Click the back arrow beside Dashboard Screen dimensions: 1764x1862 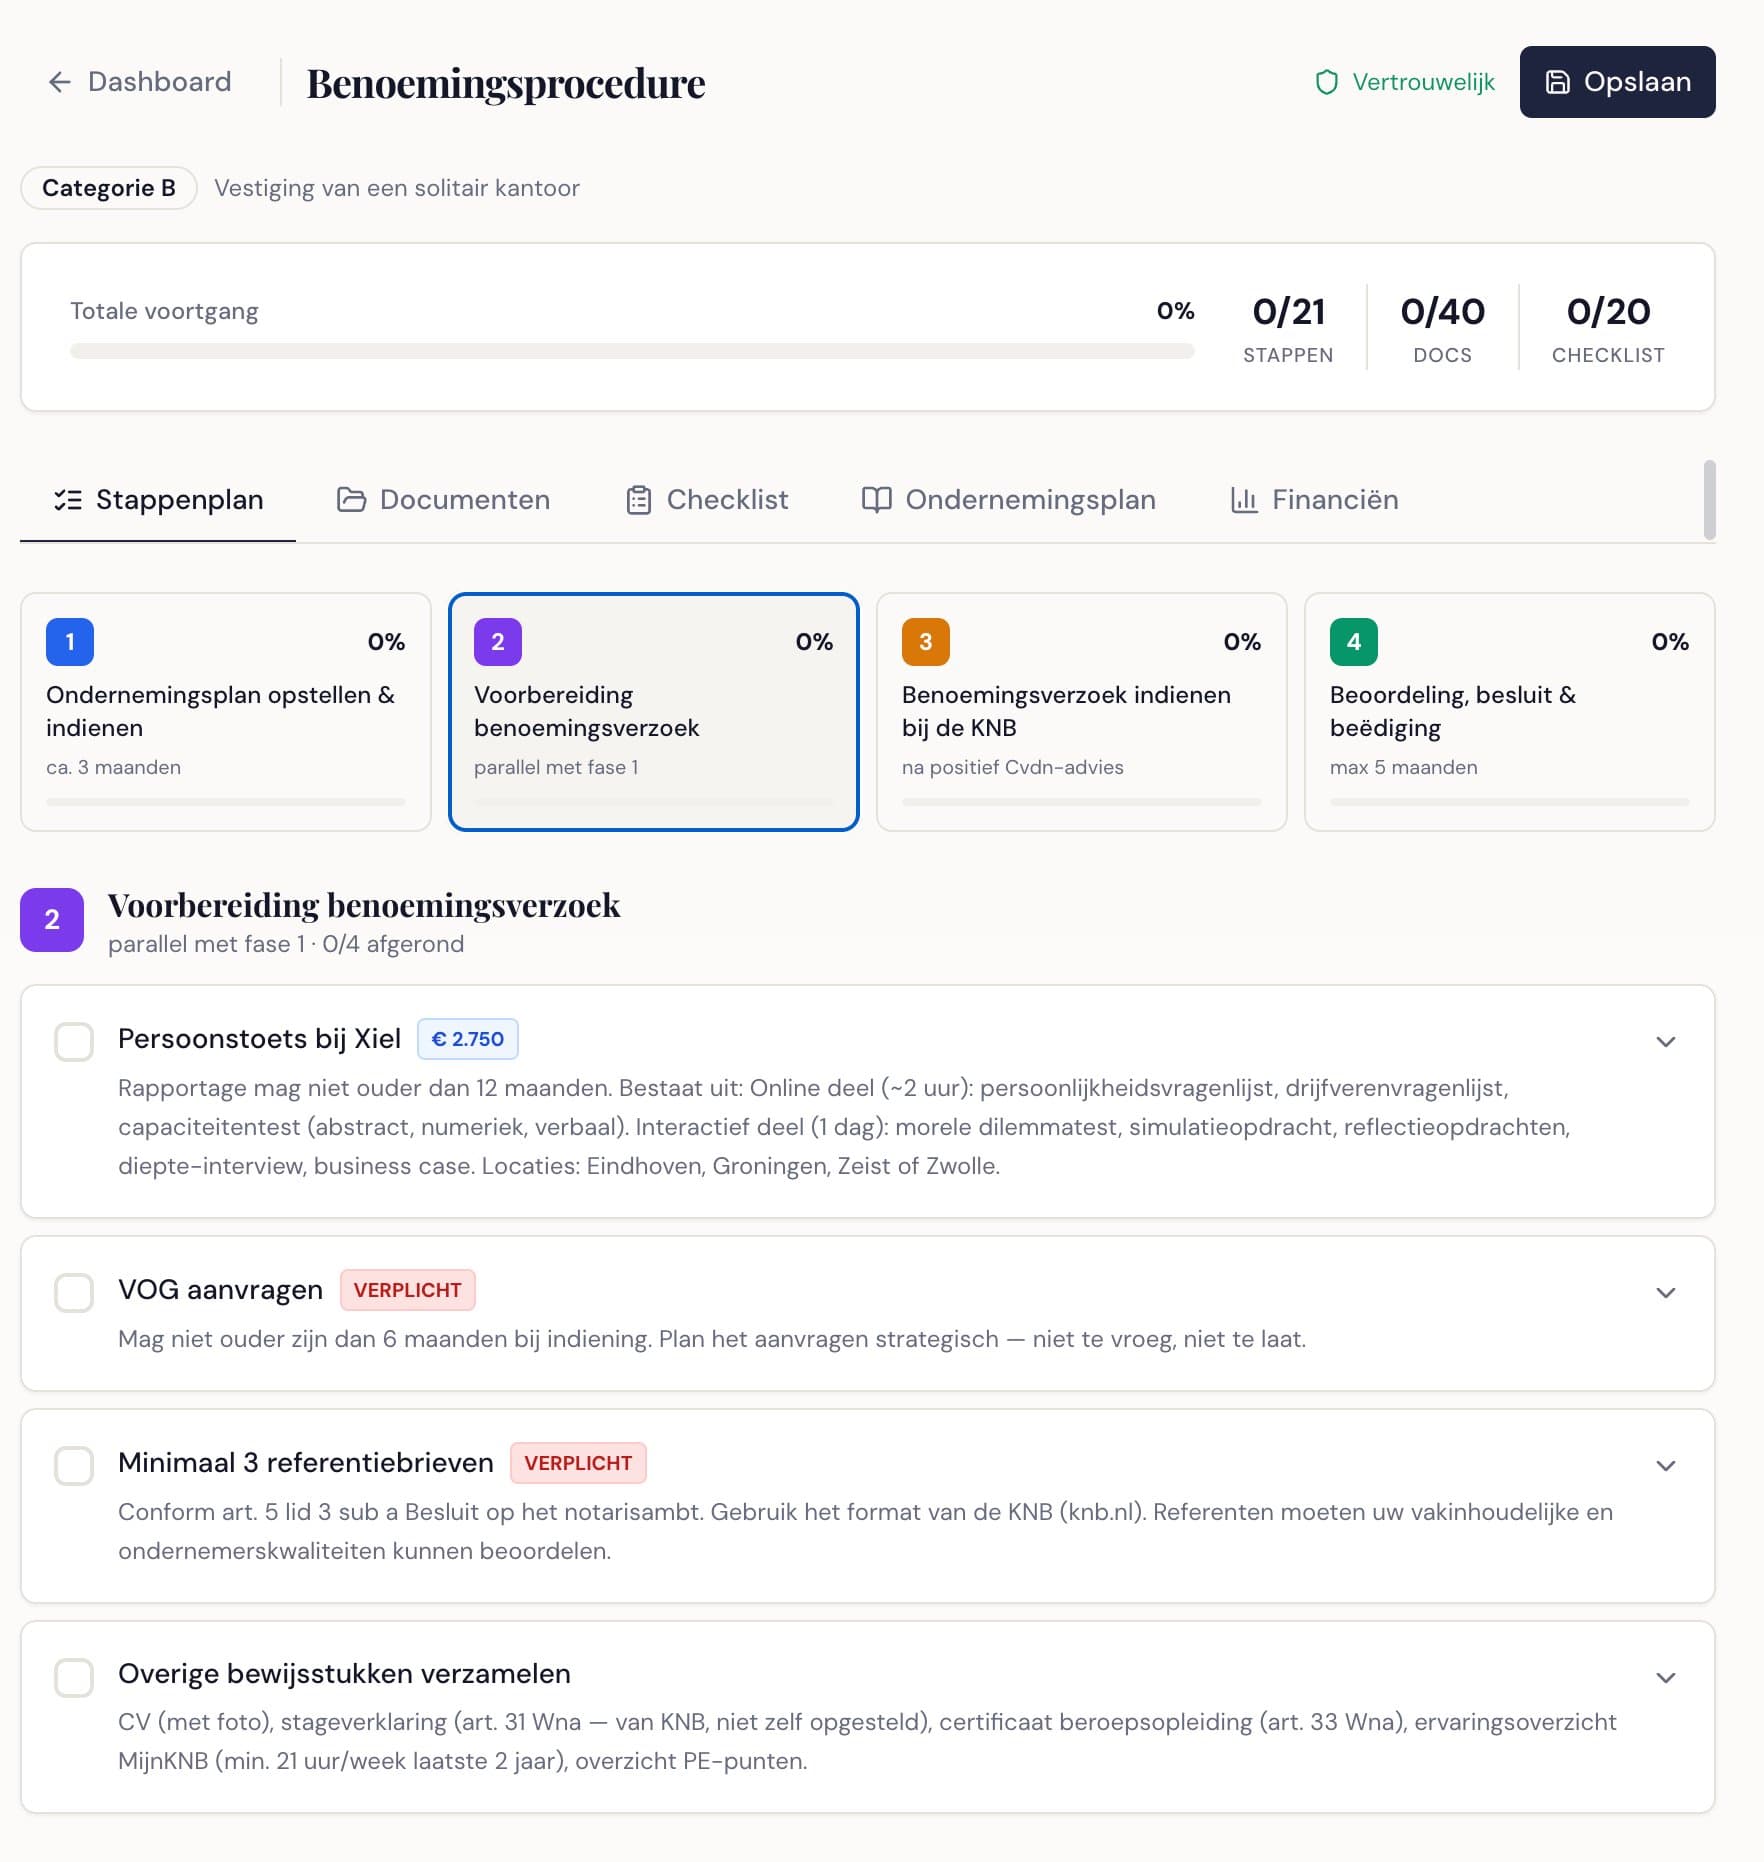pyautogui.click(x=61, y=82)
